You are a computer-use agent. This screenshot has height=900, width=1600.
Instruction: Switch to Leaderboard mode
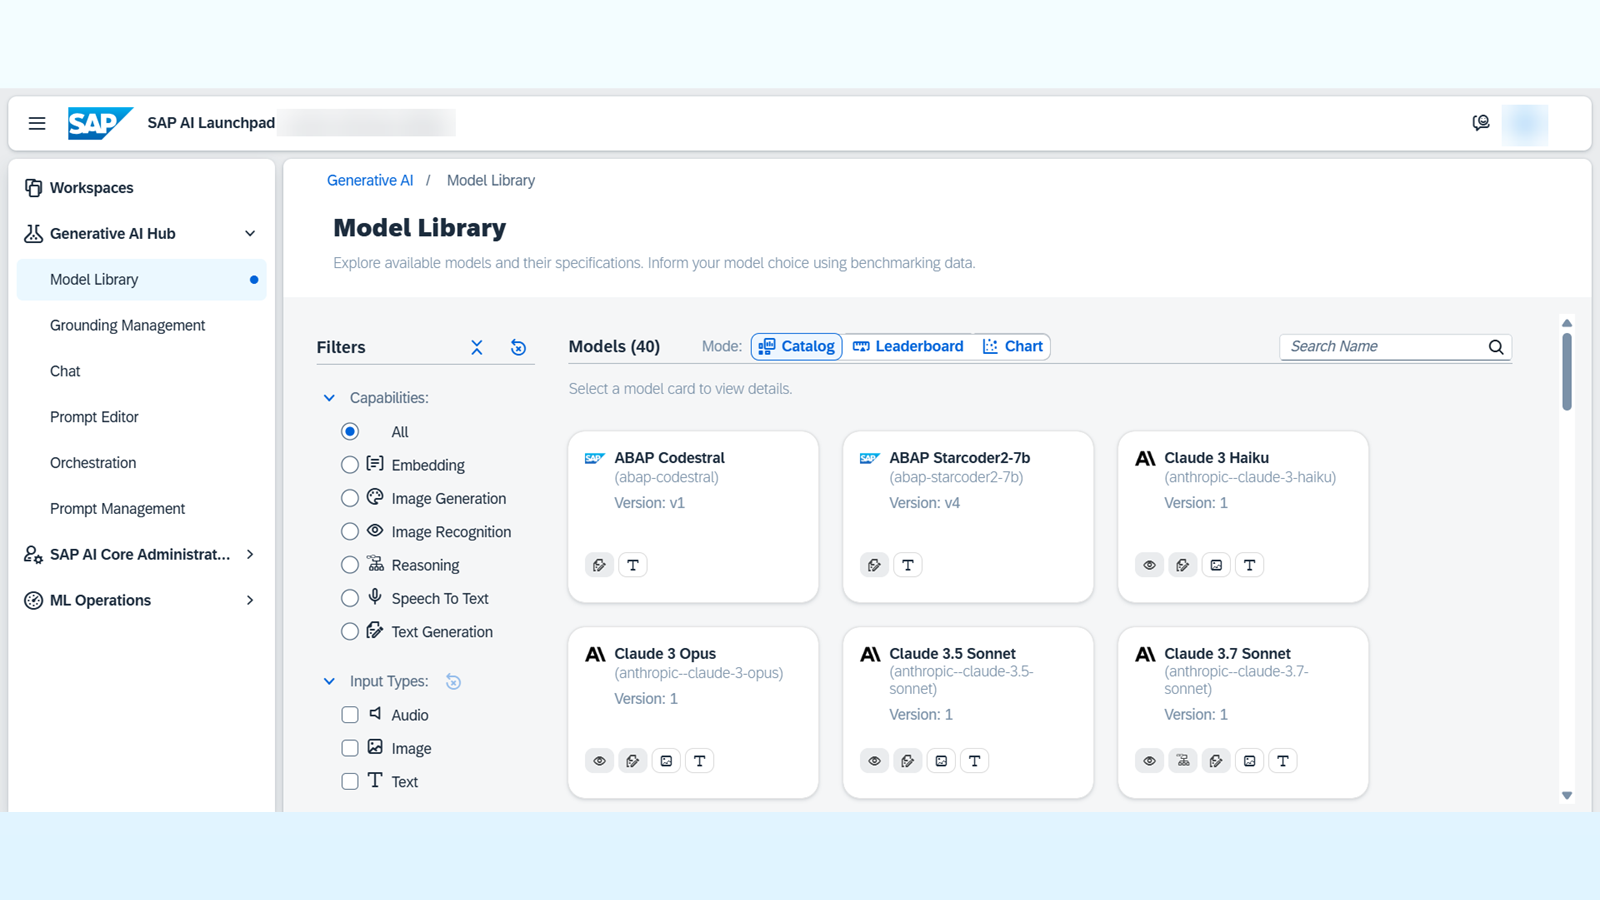tap(908, 347)
